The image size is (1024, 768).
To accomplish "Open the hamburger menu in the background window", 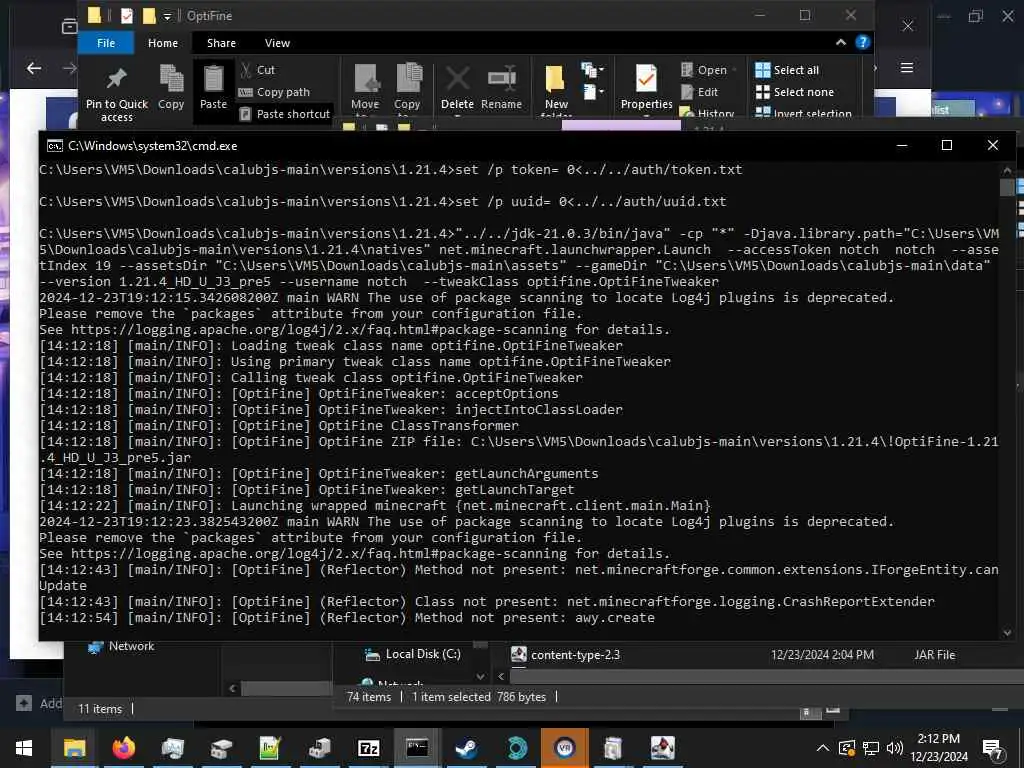I will click(x=906, y=67).
